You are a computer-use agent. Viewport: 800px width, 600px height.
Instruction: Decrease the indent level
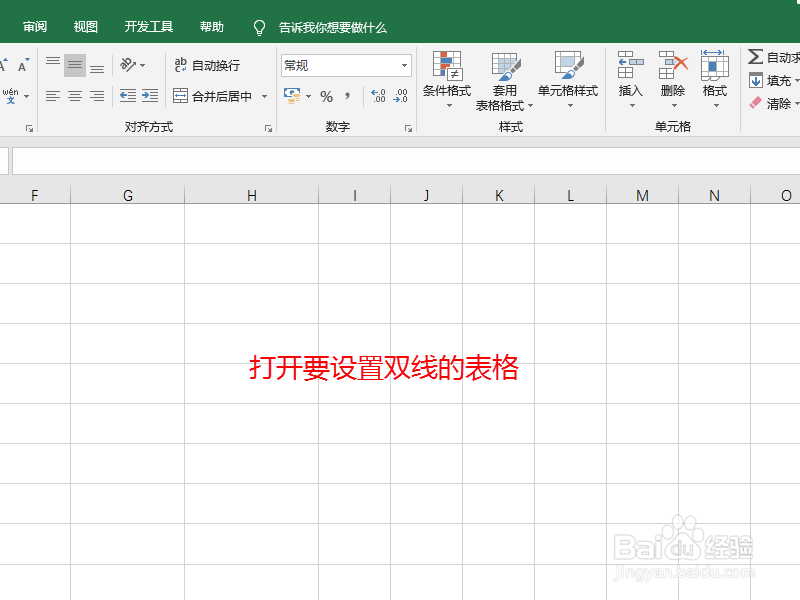coord(128,96)
